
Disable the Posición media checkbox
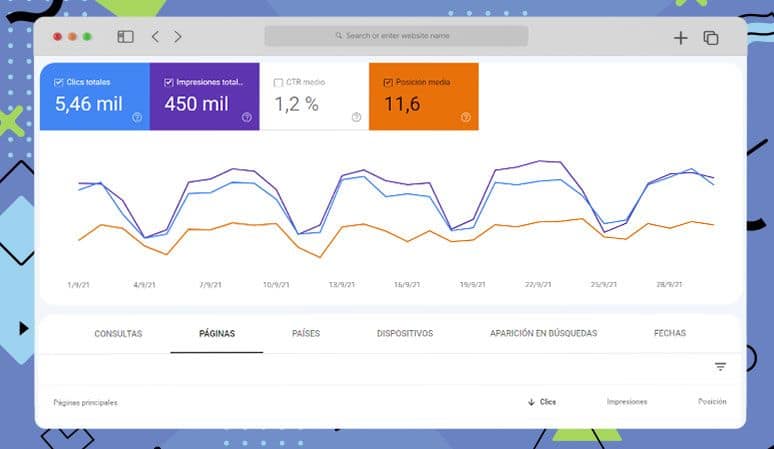click(x=388, y=82)
